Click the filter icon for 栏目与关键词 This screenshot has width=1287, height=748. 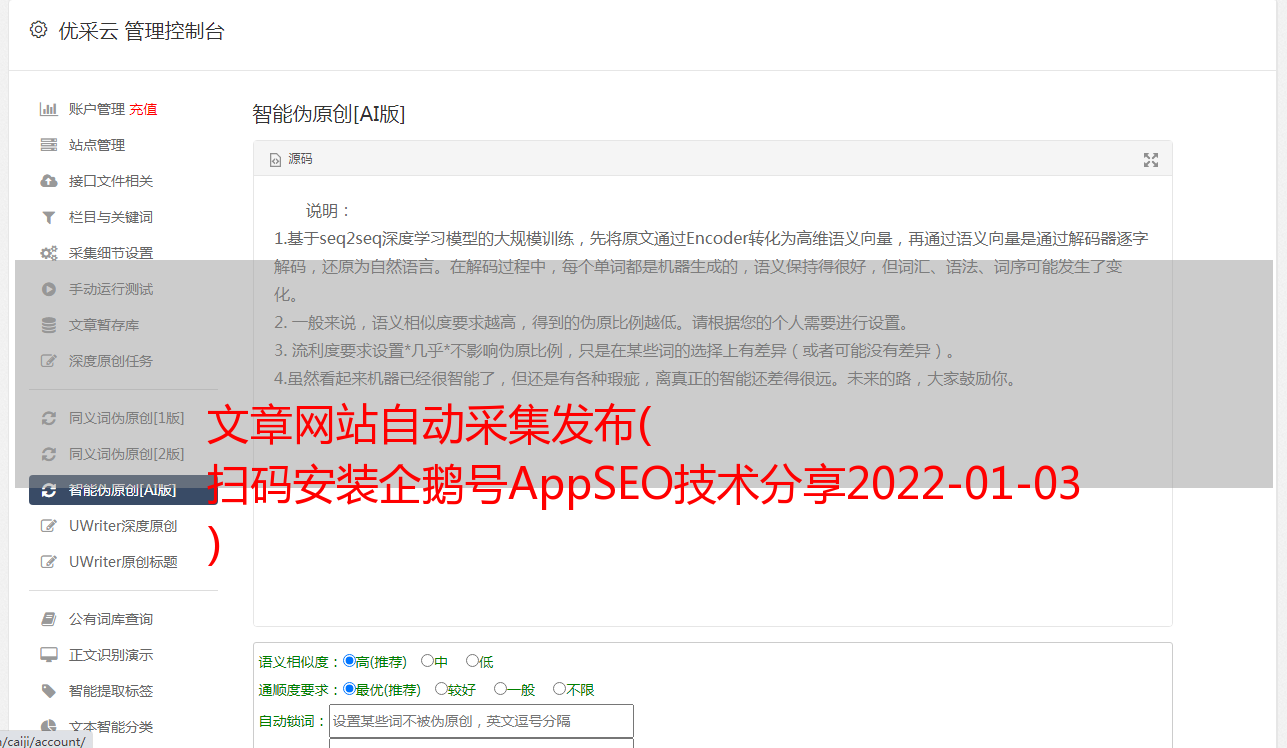point(48,217)
